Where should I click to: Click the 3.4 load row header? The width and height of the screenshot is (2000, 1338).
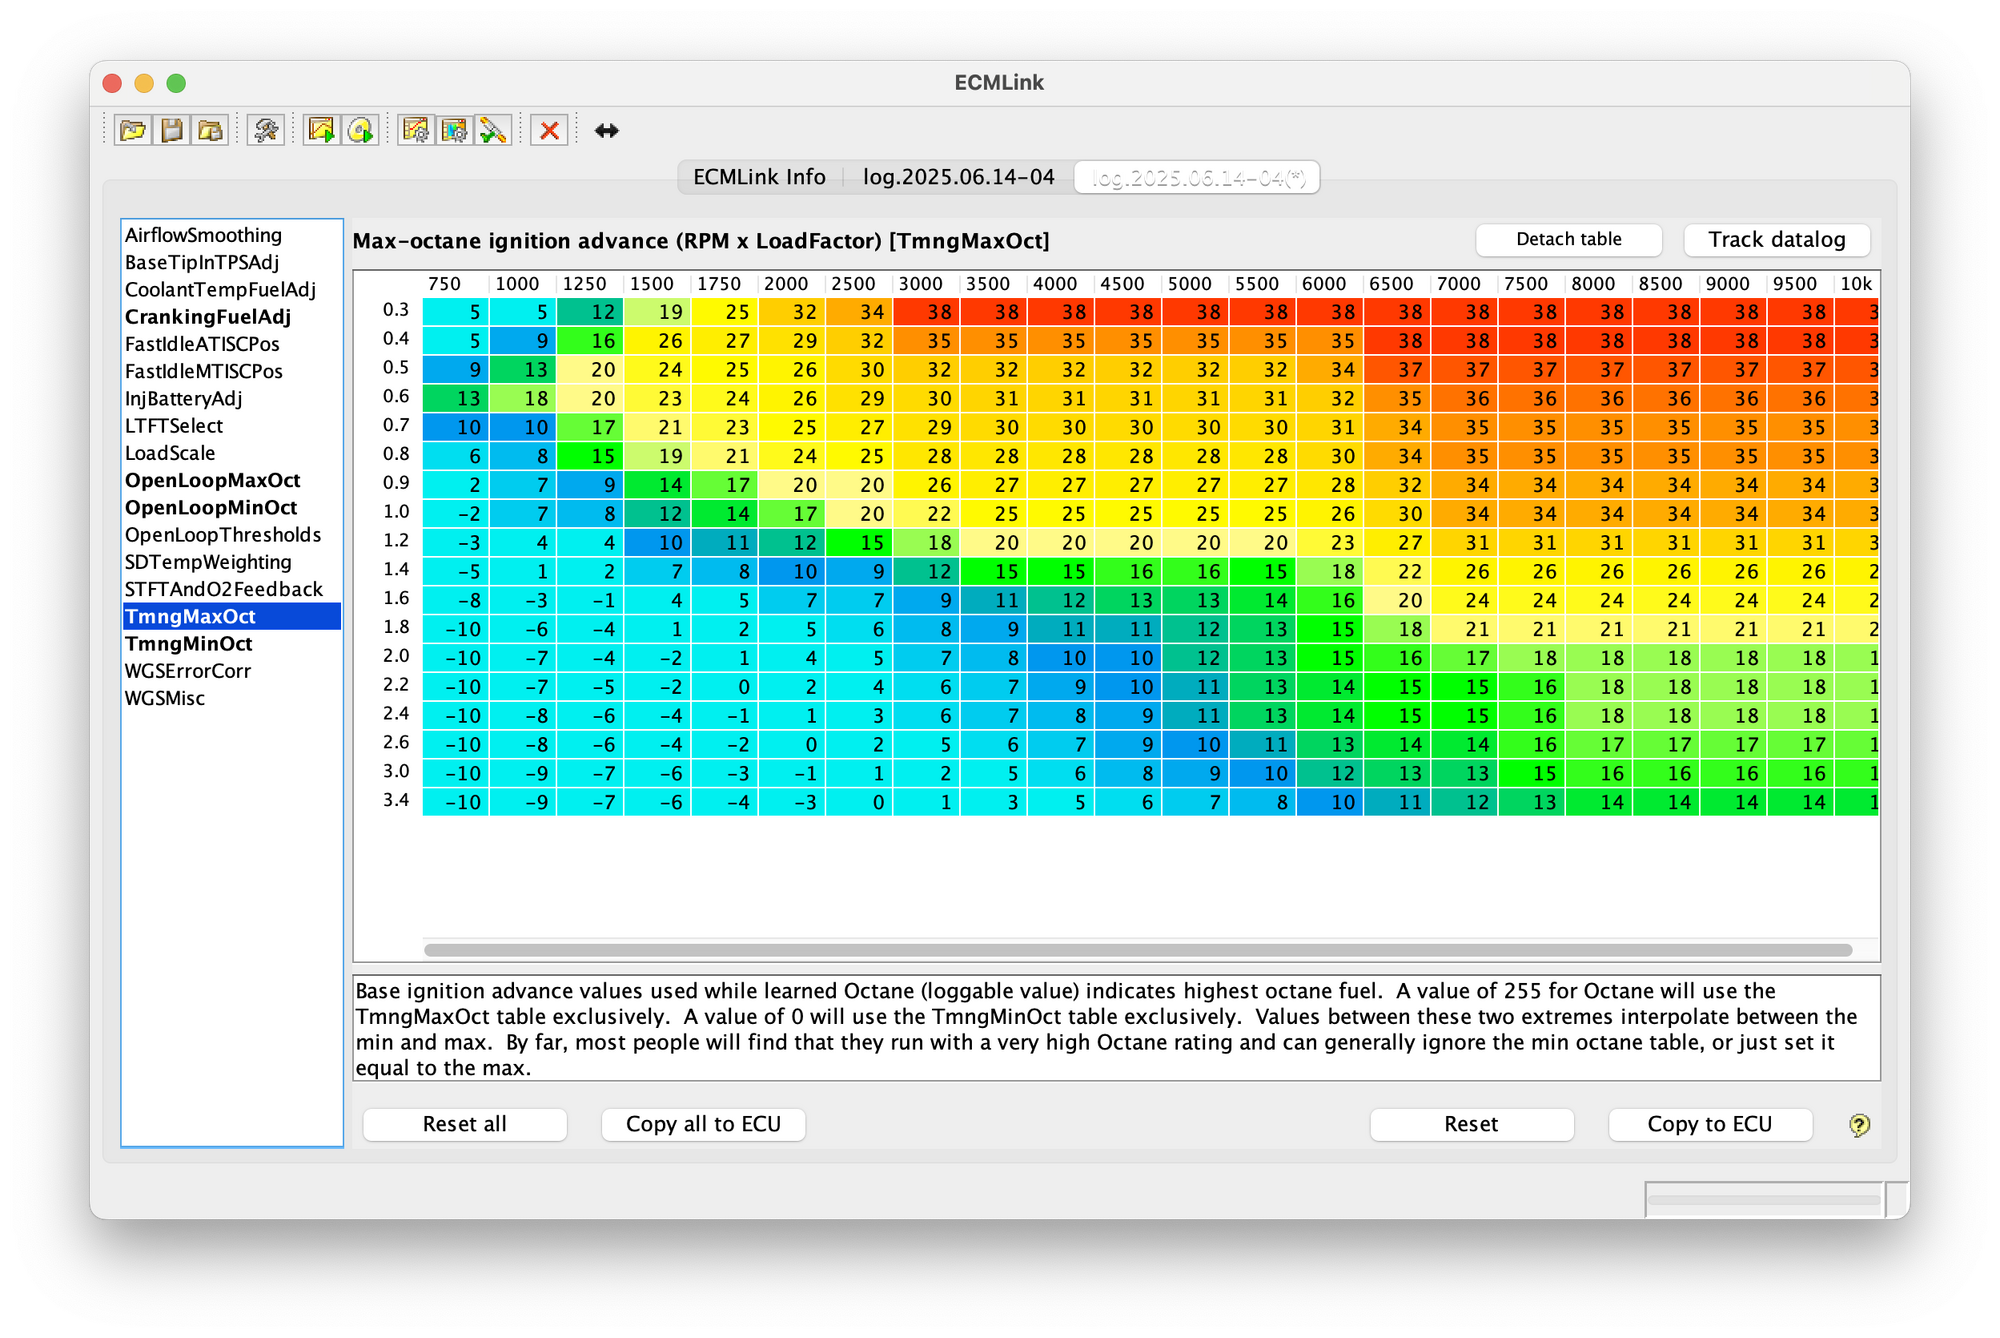click(396, 800)
